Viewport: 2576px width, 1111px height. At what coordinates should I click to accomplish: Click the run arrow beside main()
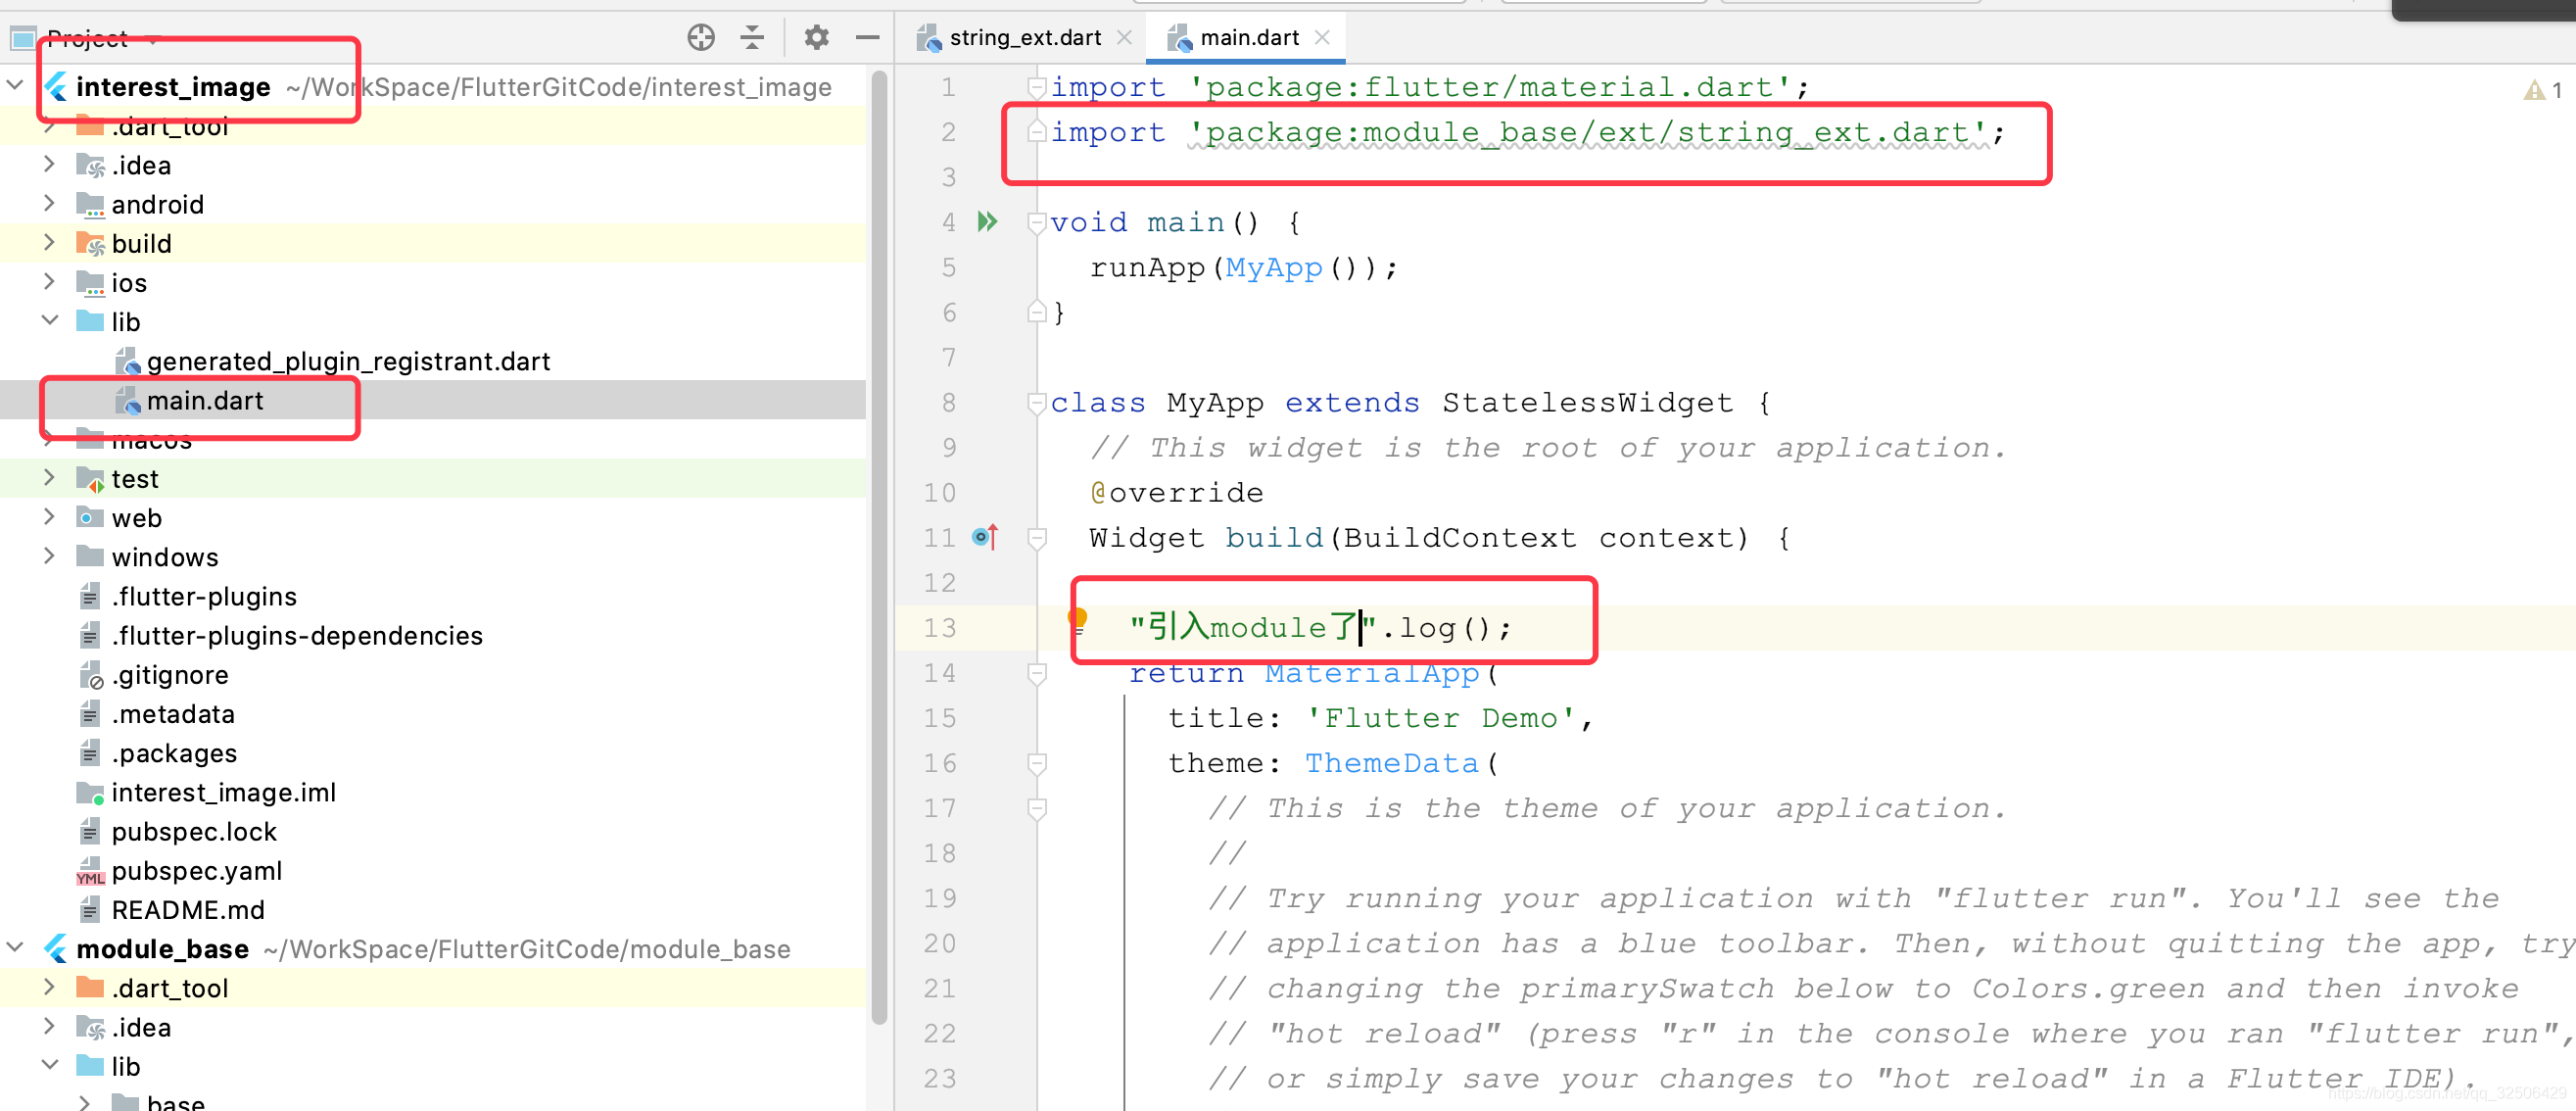987,221
